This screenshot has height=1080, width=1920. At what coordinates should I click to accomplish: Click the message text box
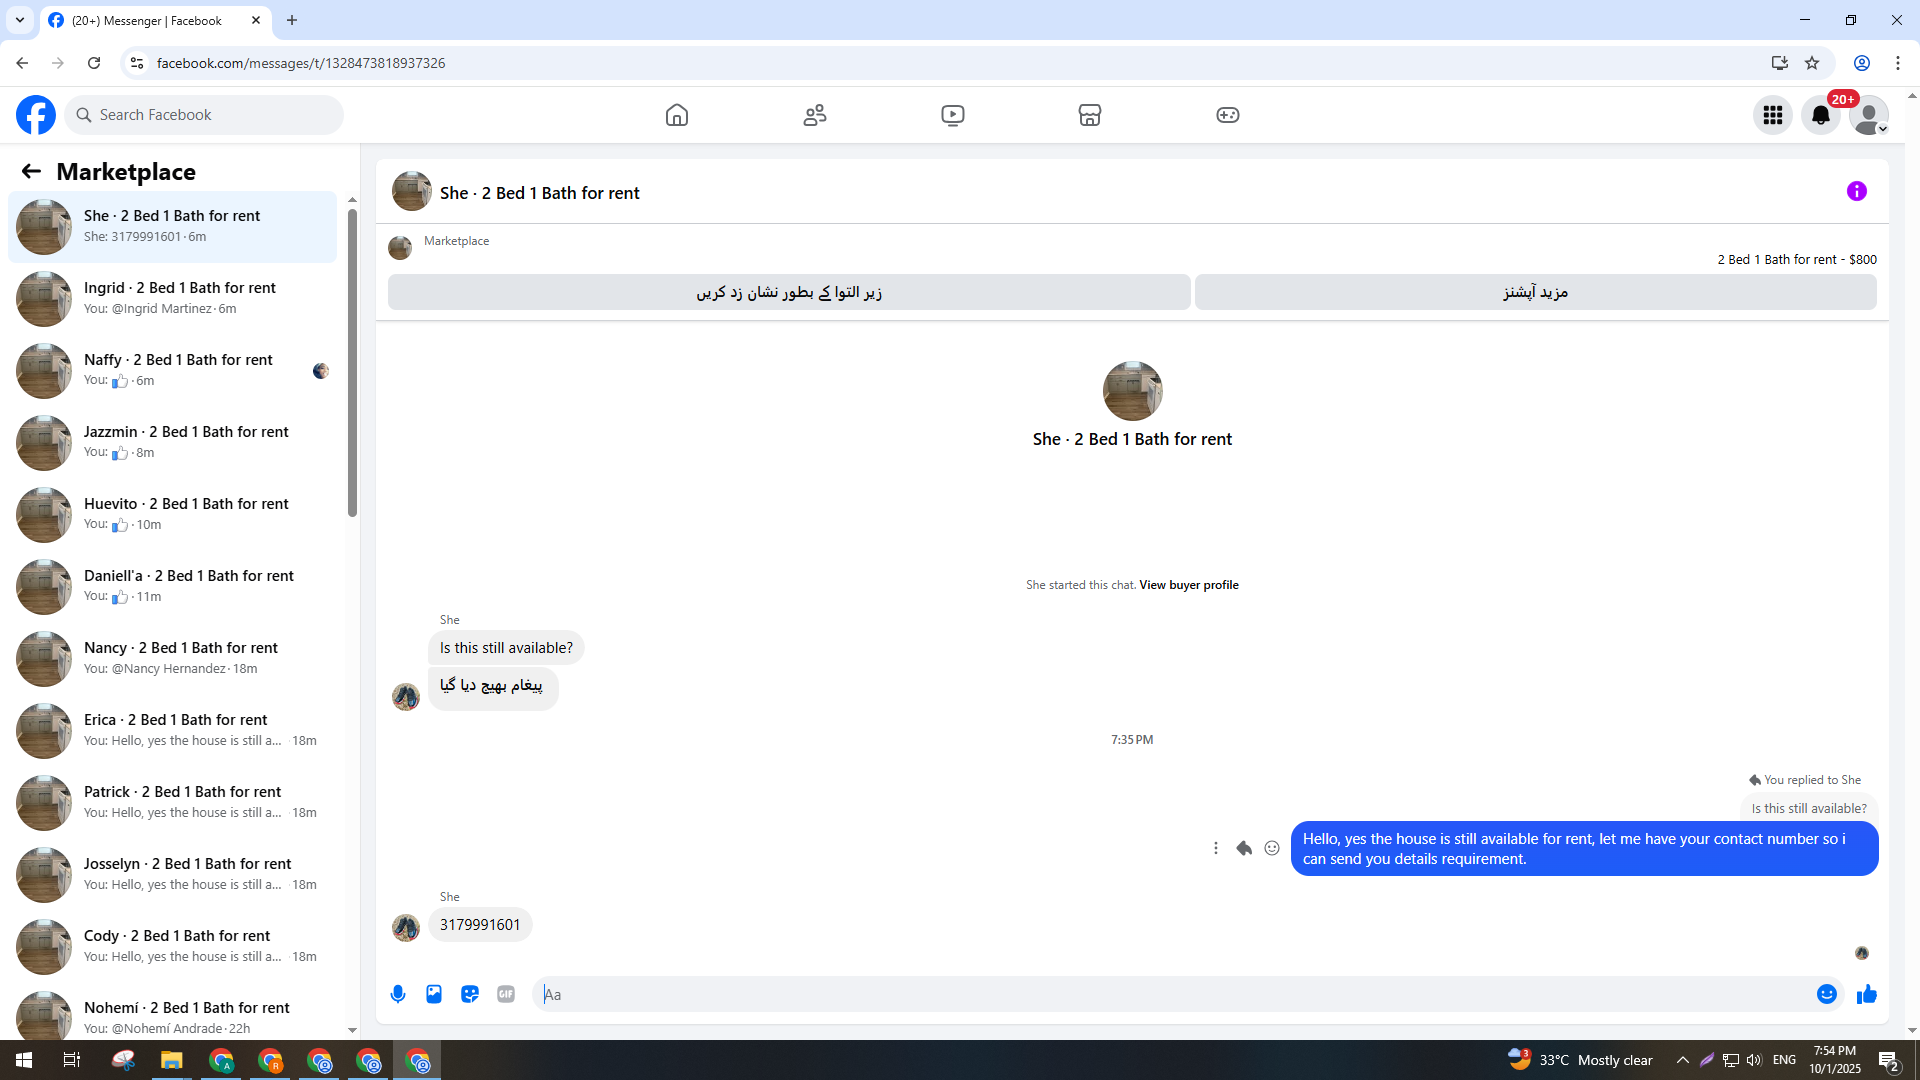(x=1175, y=994)
